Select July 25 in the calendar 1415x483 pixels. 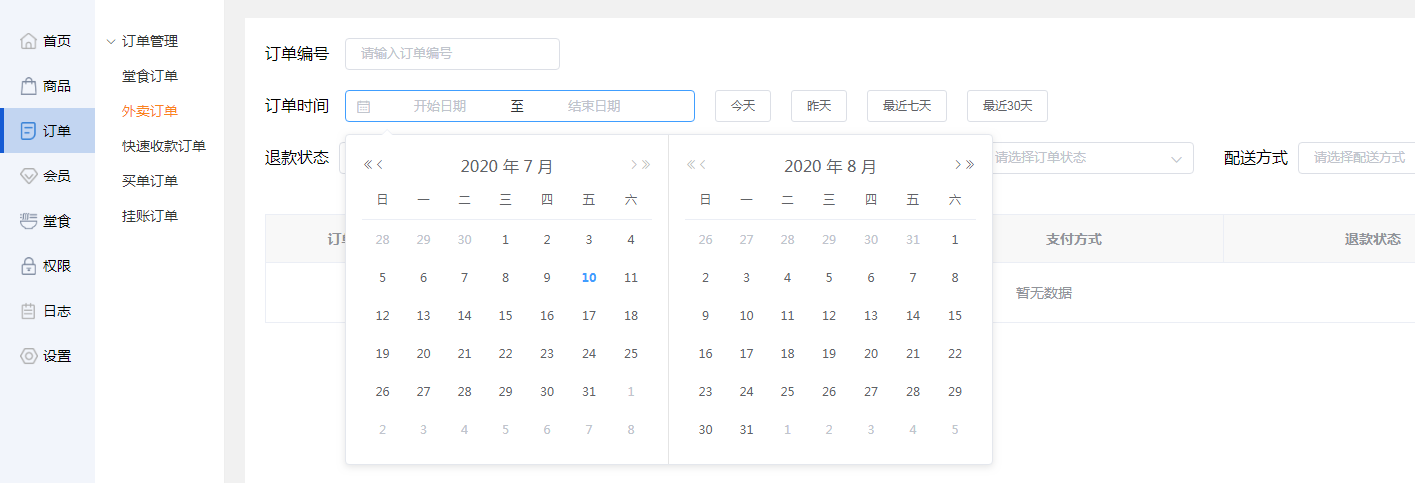tap(631, 354)
